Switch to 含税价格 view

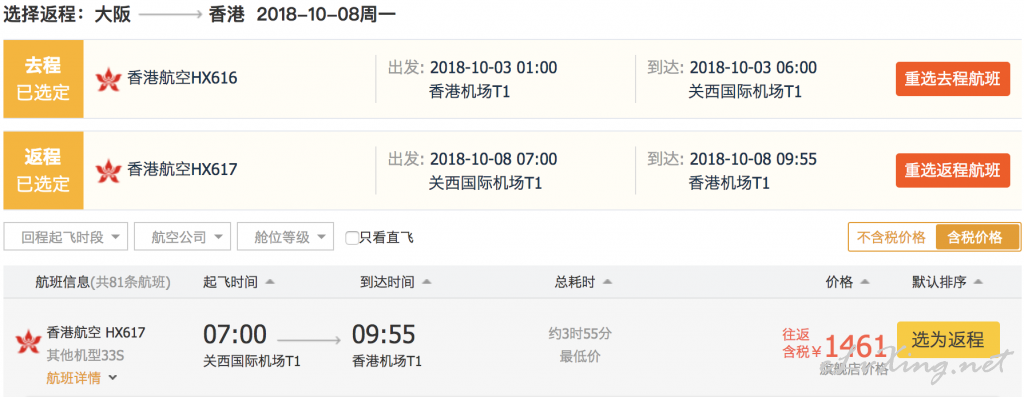(978, 238)
